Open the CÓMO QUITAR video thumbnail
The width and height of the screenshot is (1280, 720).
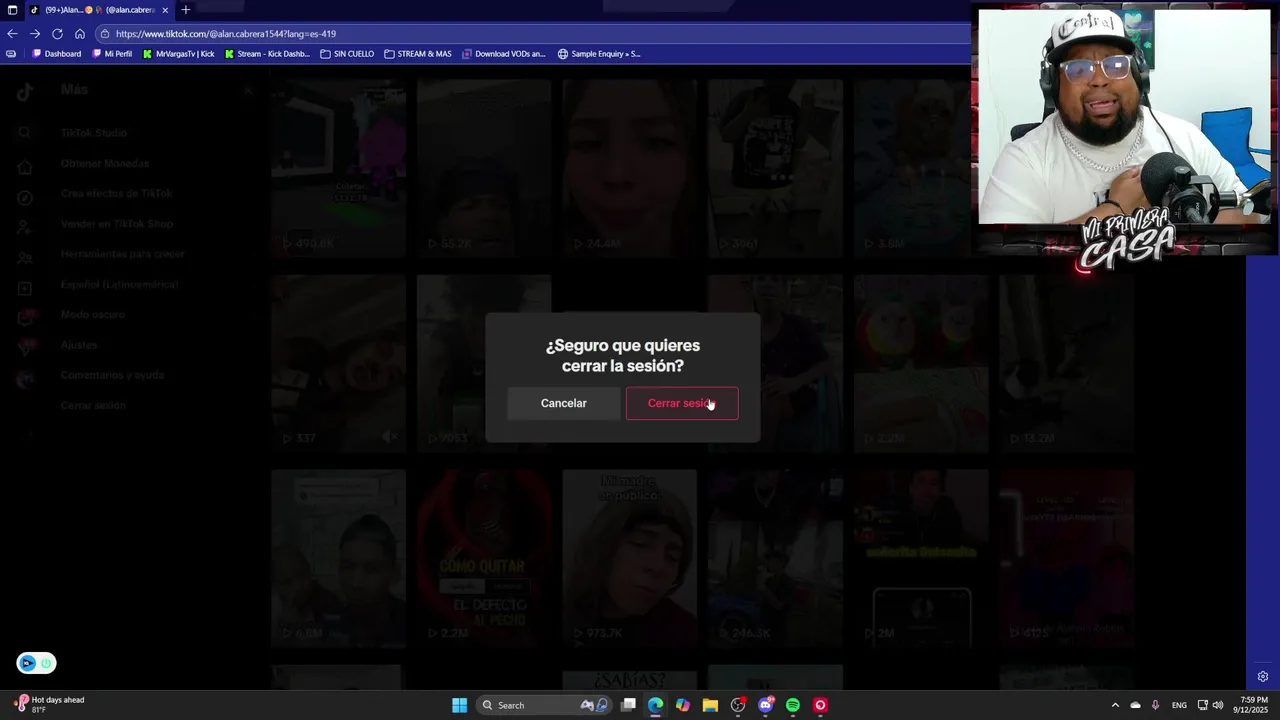pyautogui.click(x=484, y=557)
